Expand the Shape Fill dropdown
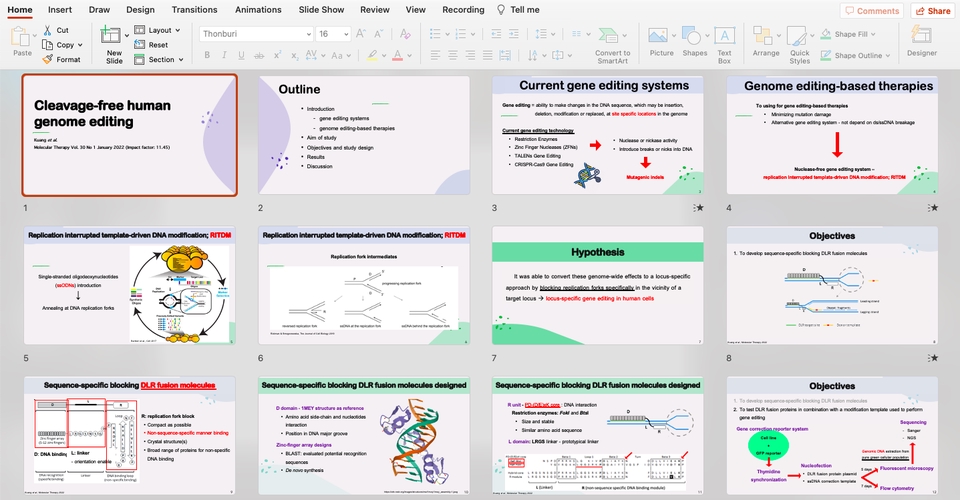The image size is (960, 500). pos(873,34)
